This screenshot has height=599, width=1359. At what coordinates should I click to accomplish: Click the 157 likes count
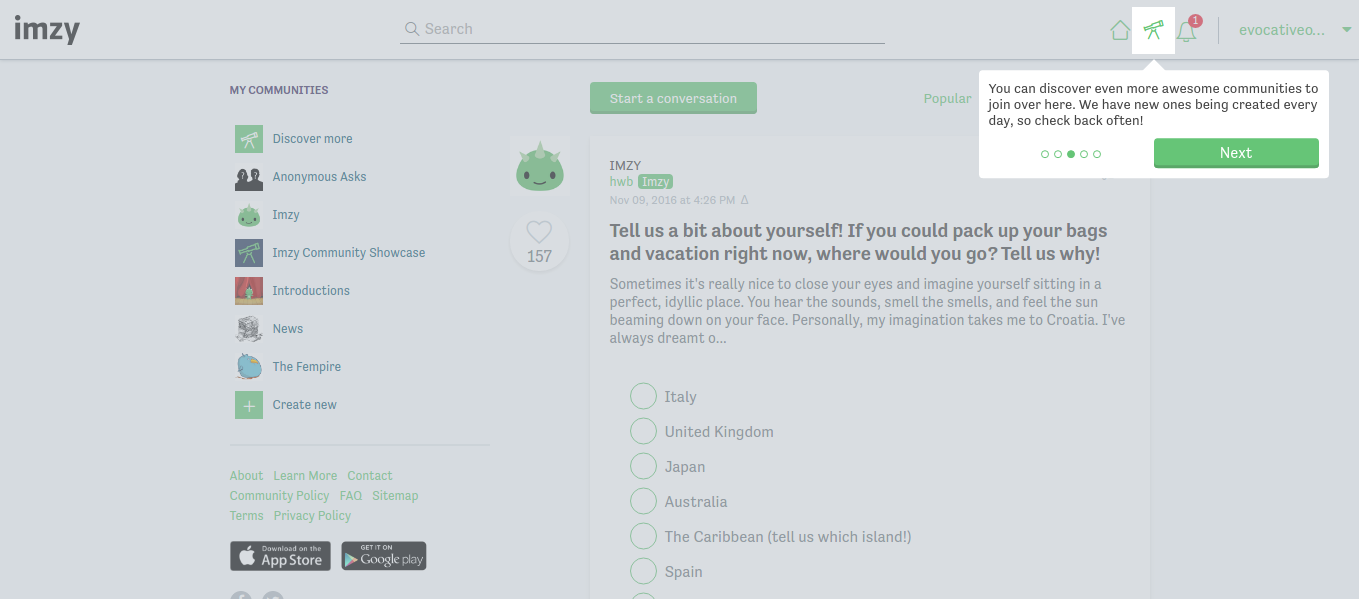coord(539,256)
